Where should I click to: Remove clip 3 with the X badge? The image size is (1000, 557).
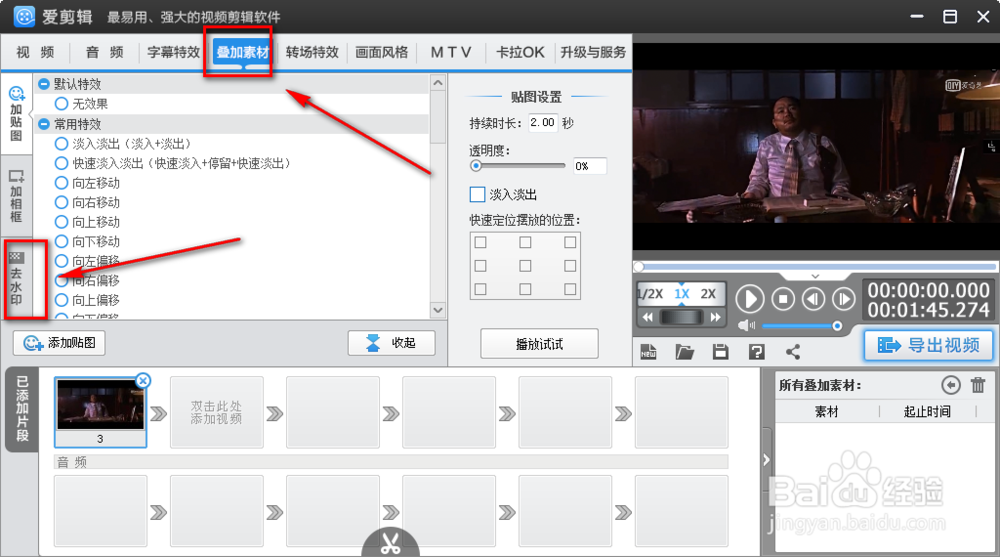pos(143,381)
